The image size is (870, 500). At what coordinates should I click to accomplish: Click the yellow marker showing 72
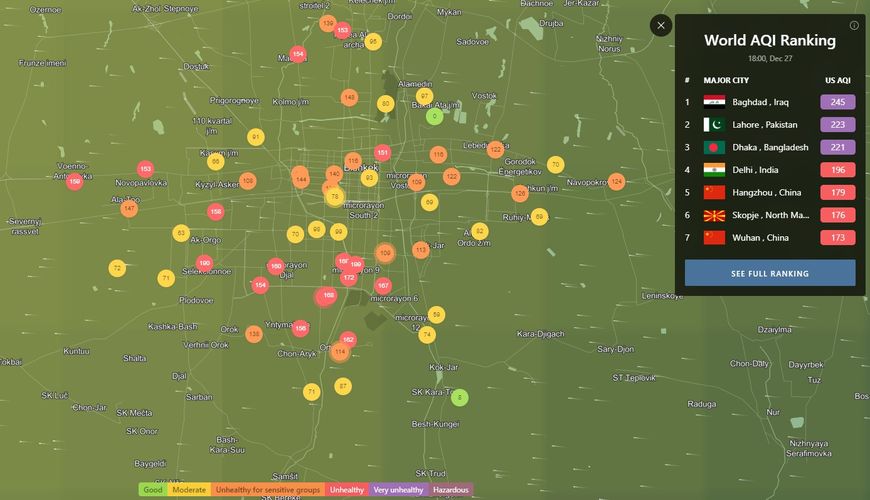coord(117,268)
